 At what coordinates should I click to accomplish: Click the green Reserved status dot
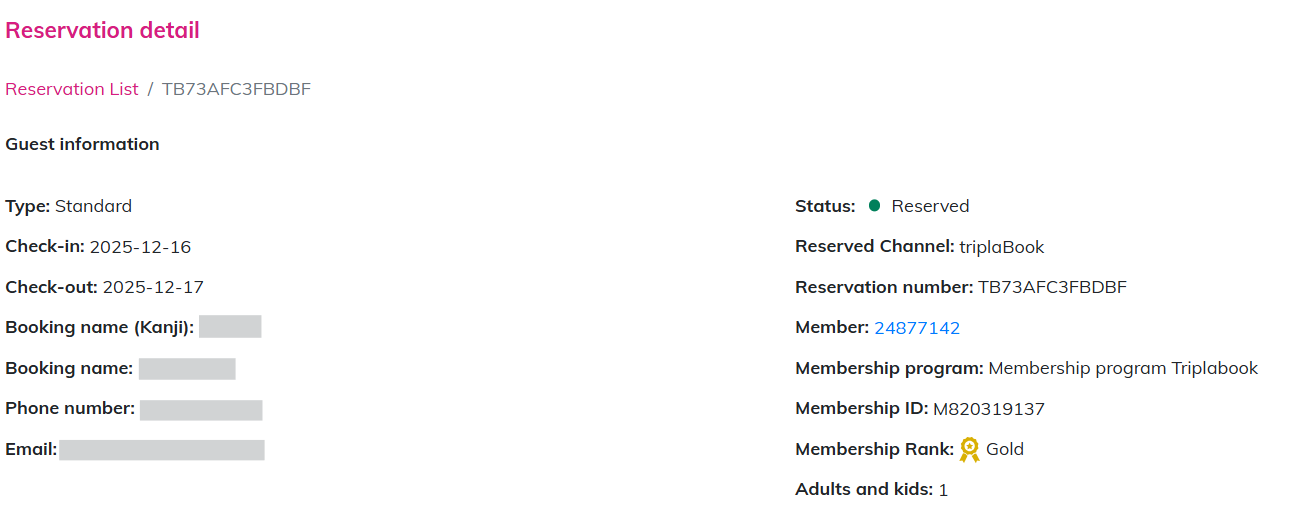pos(874,206)
